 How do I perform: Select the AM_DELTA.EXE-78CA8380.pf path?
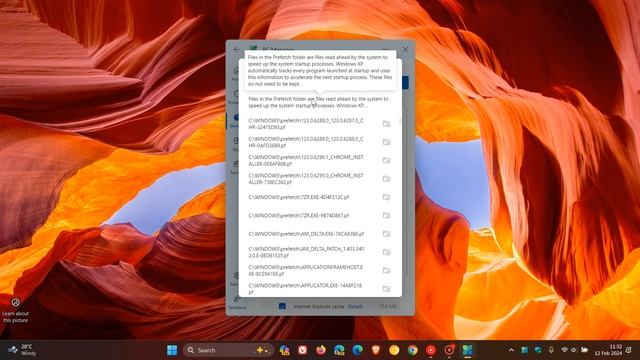pyautogui.click(x=306, y=234)
